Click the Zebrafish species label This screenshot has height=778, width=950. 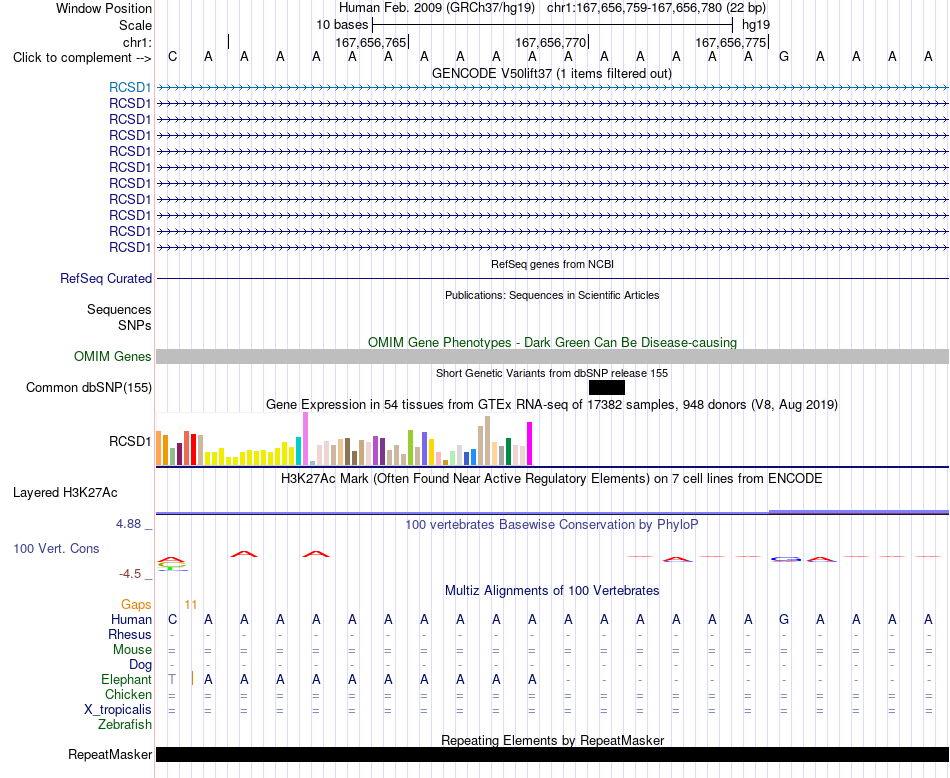point(125,724)
